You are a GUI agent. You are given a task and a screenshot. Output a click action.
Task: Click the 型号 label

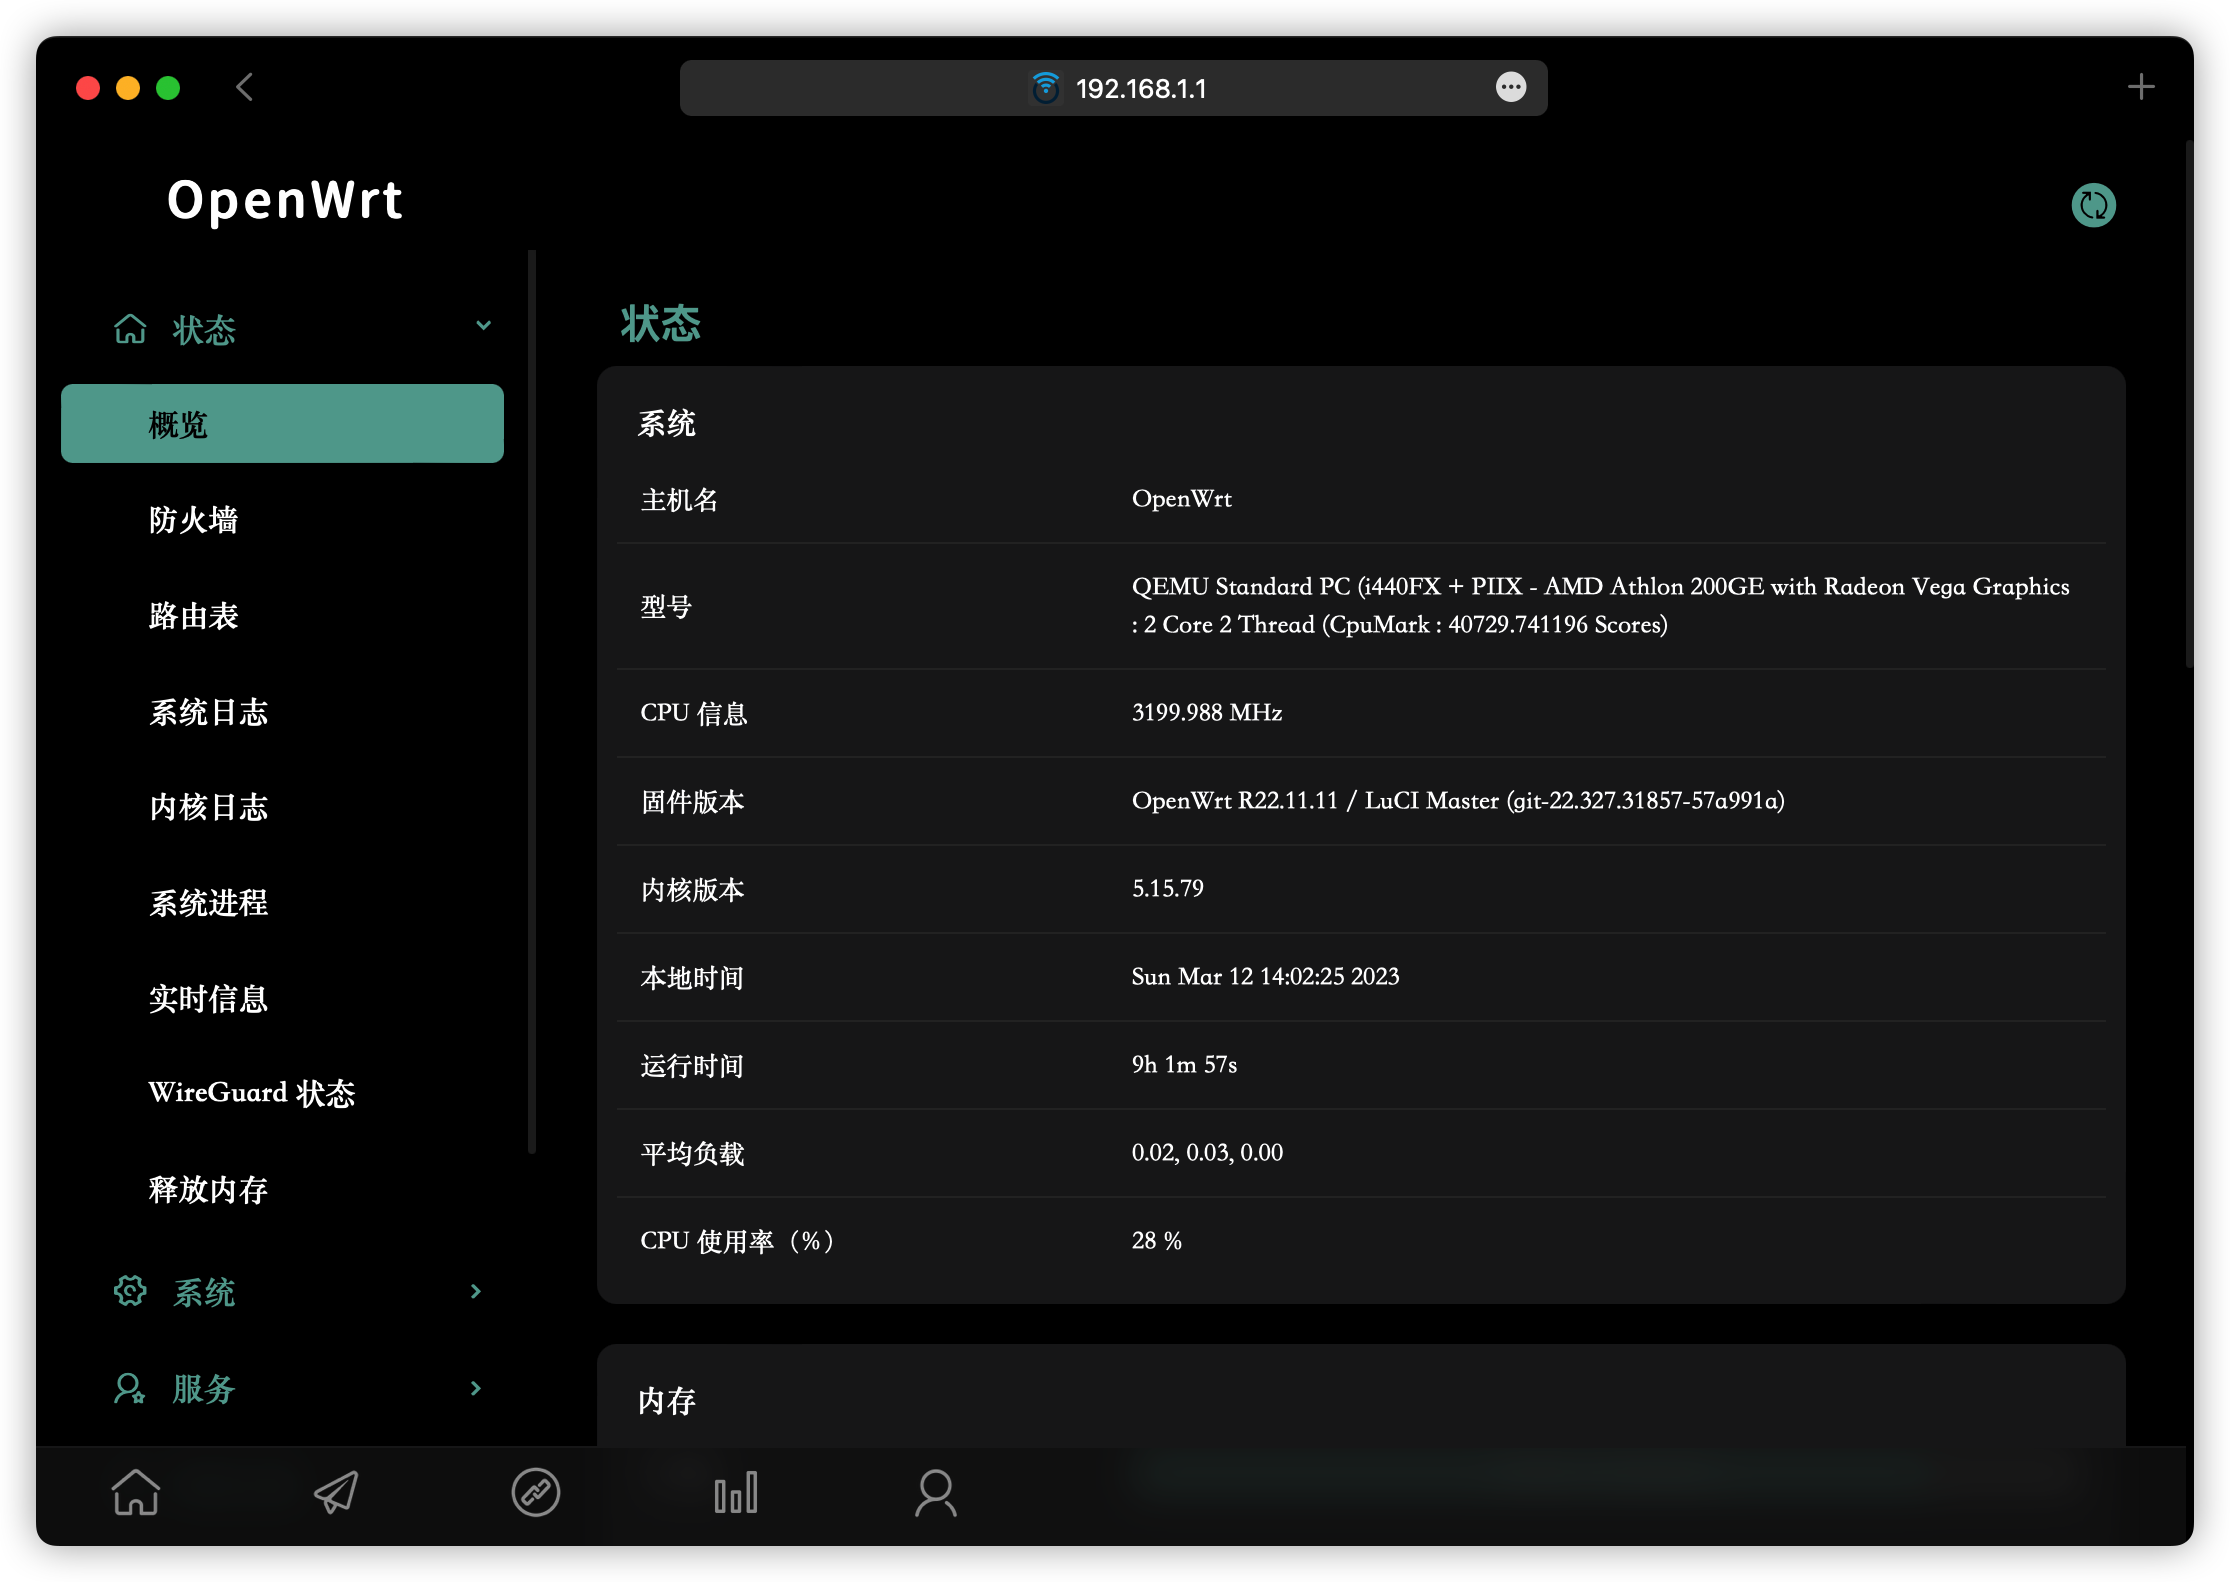pyautogui.click(x=666, y=607)
